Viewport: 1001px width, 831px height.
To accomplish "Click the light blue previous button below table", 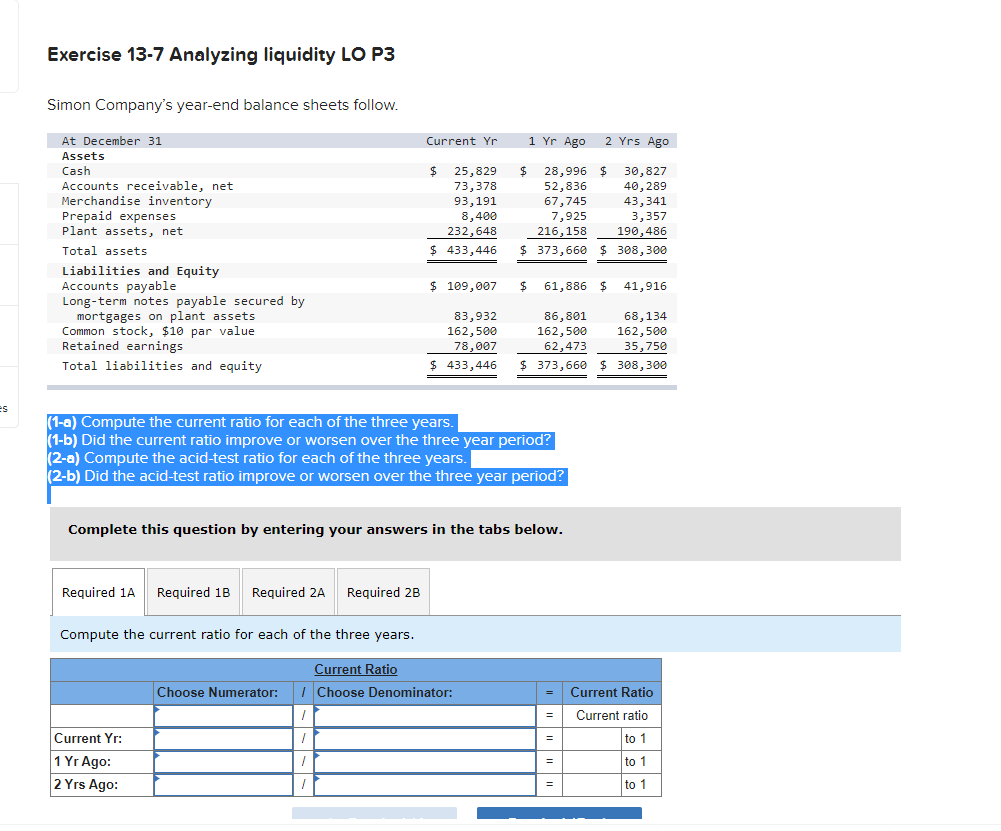I will tap(374, 812).
